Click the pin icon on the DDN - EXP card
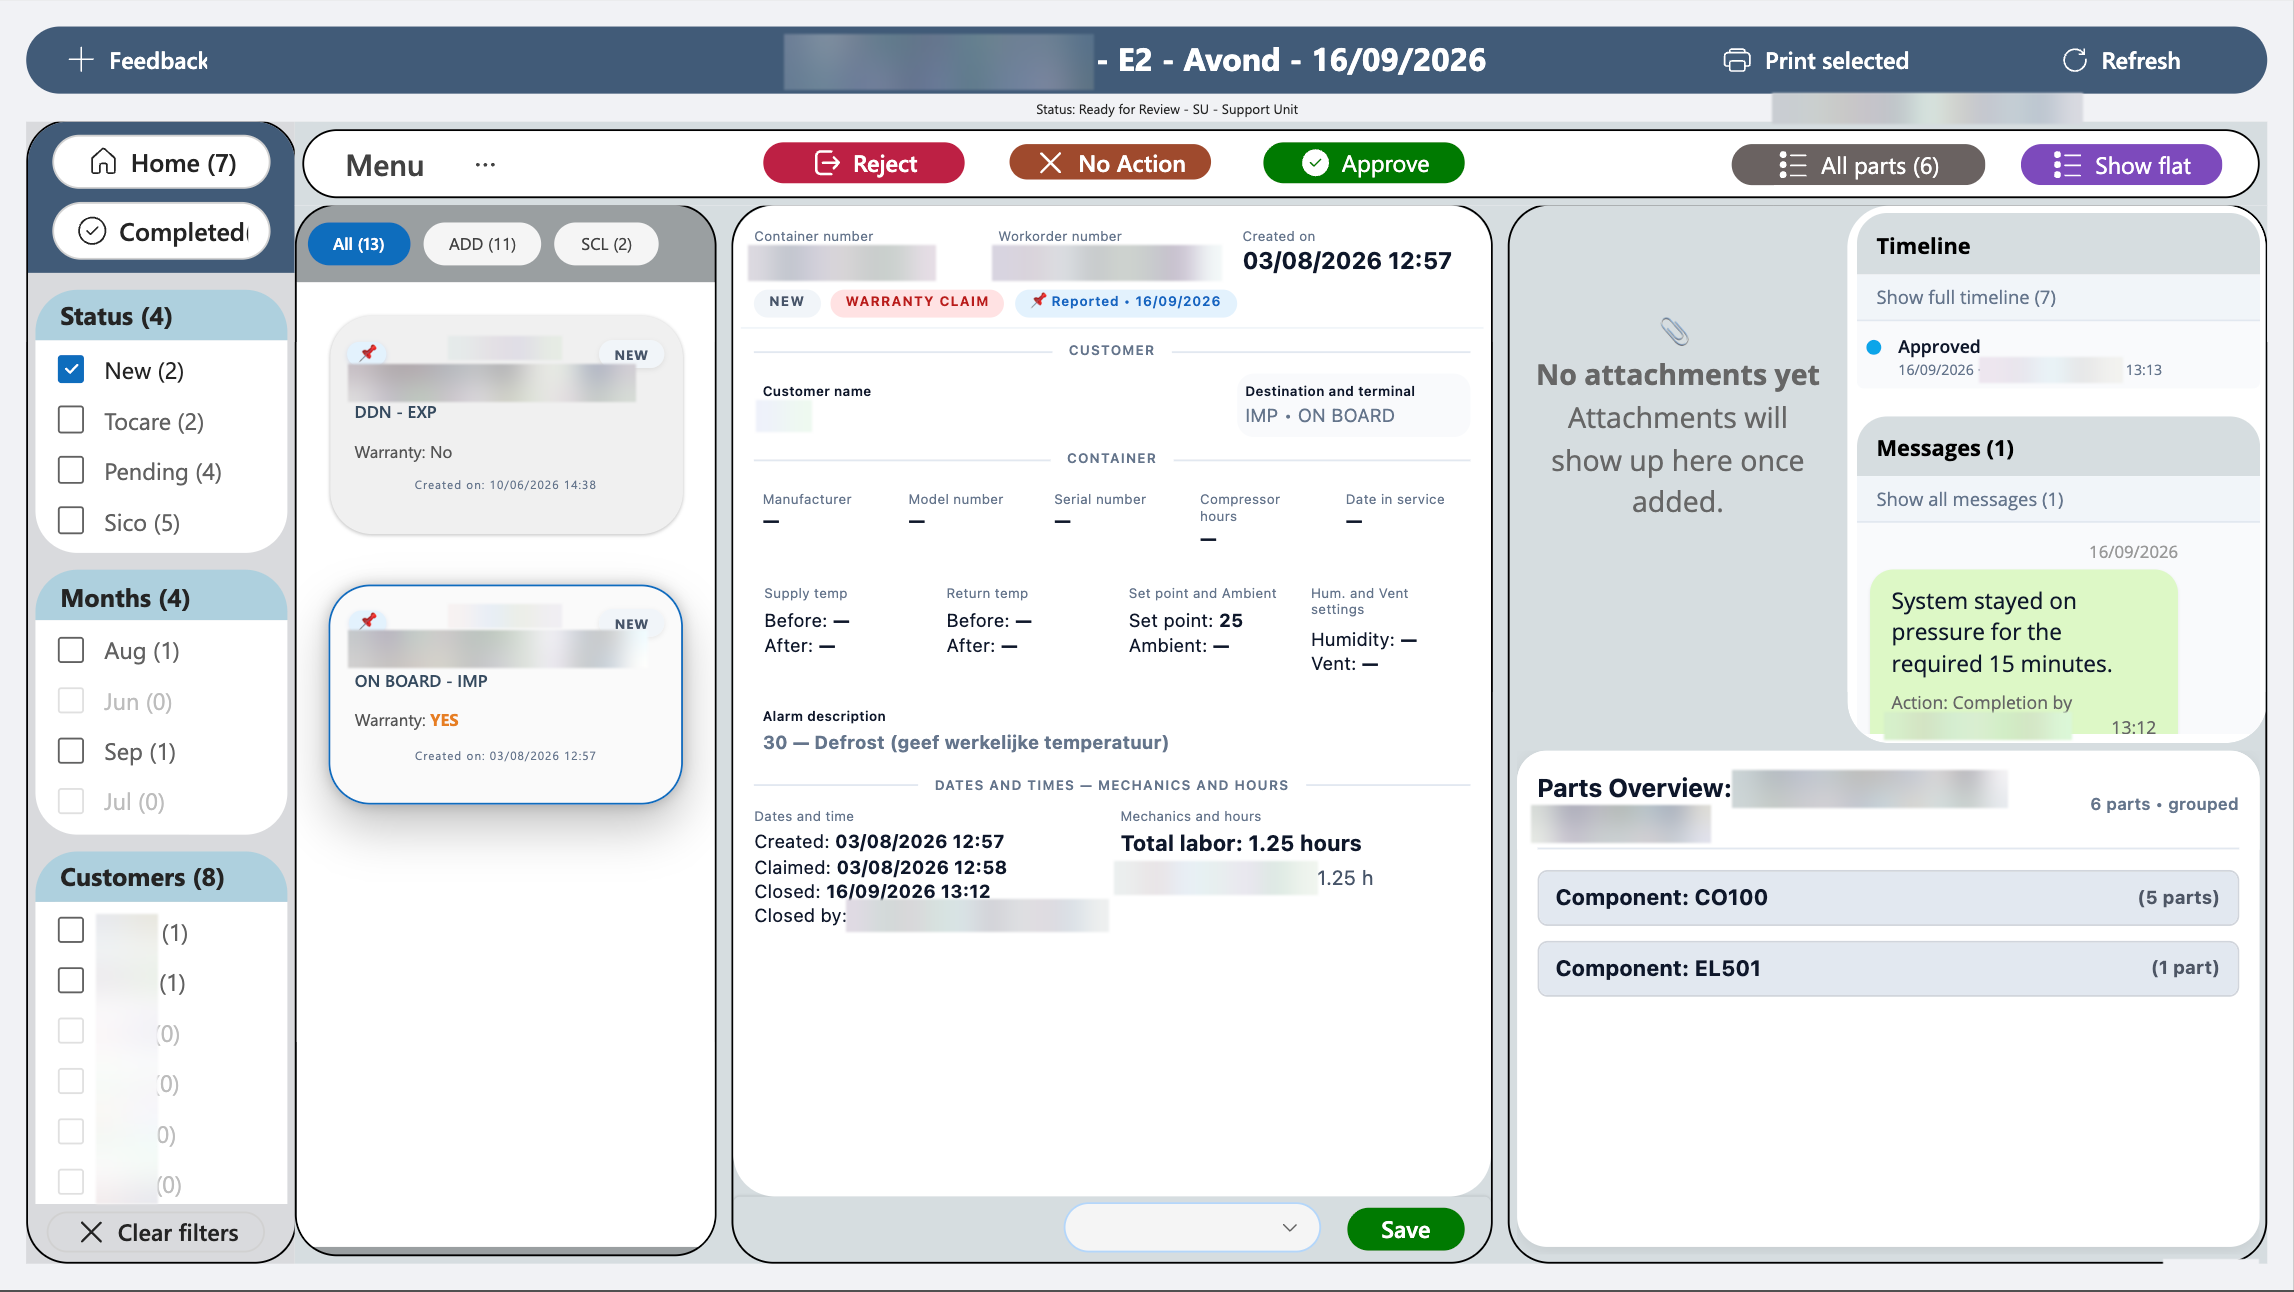The image size is (2294, 1292). (x=368, y=353)
